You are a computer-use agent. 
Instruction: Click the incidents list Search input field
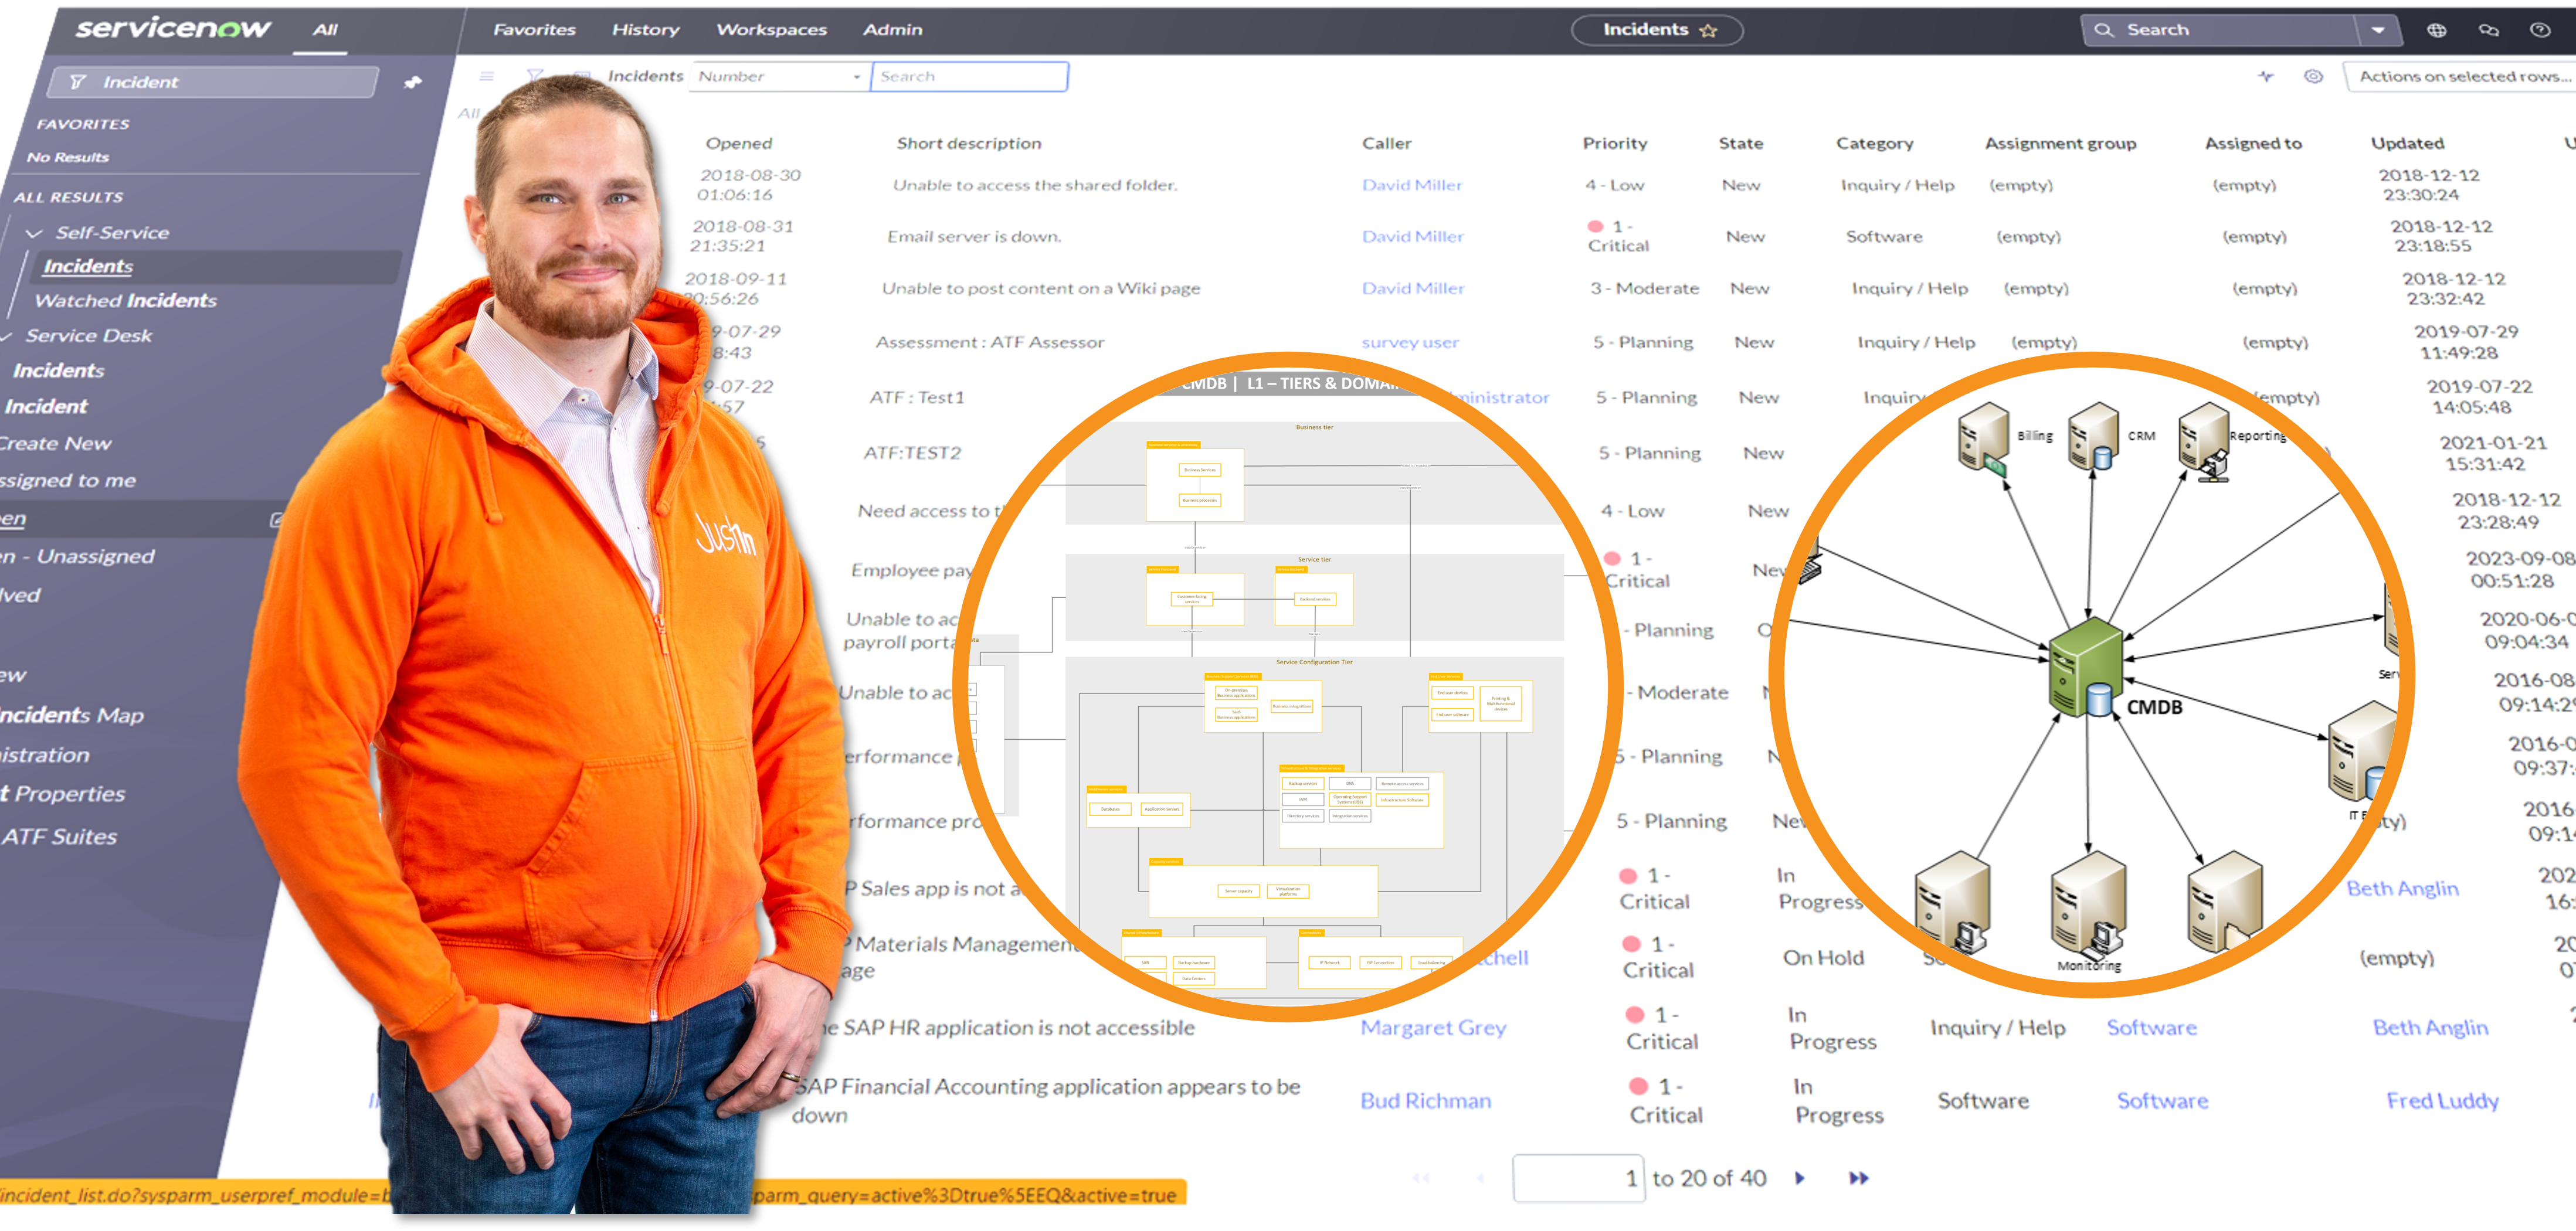point(968,76)
